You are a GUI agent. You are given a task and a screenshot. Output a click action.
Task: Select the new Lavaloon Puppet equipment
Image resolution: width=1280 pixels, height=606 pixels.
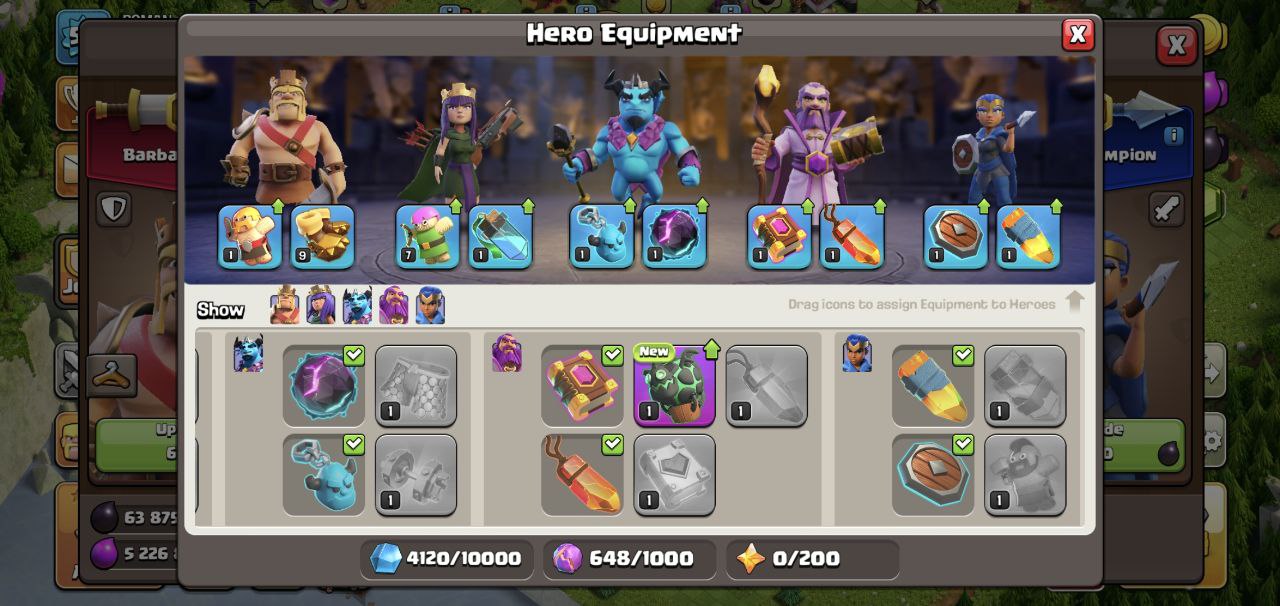pyautogui.click(x=675, y=386)
